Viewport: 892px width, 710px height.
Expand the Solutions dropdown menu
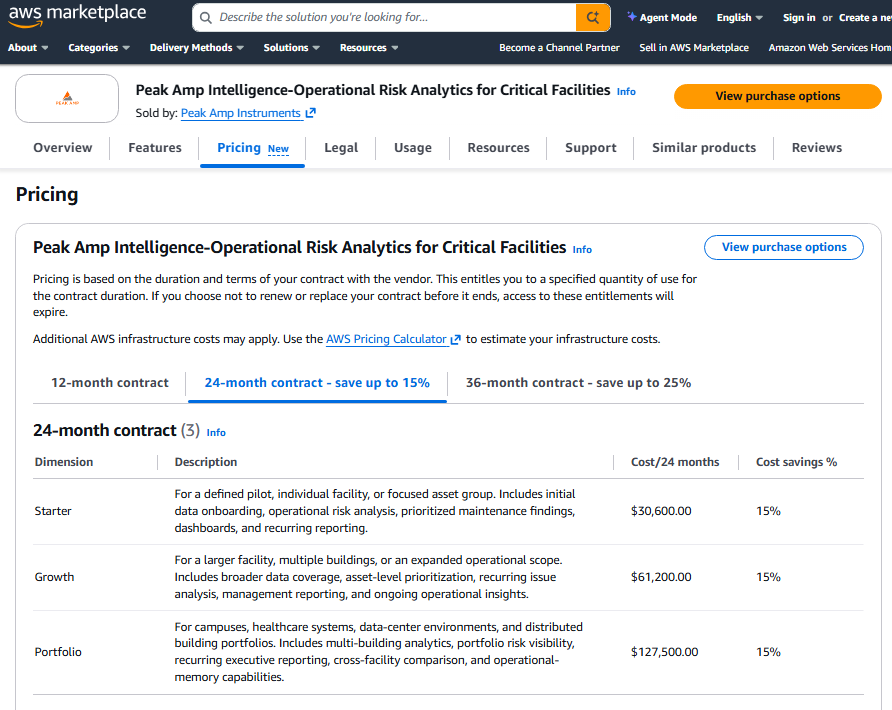point(291,48)
